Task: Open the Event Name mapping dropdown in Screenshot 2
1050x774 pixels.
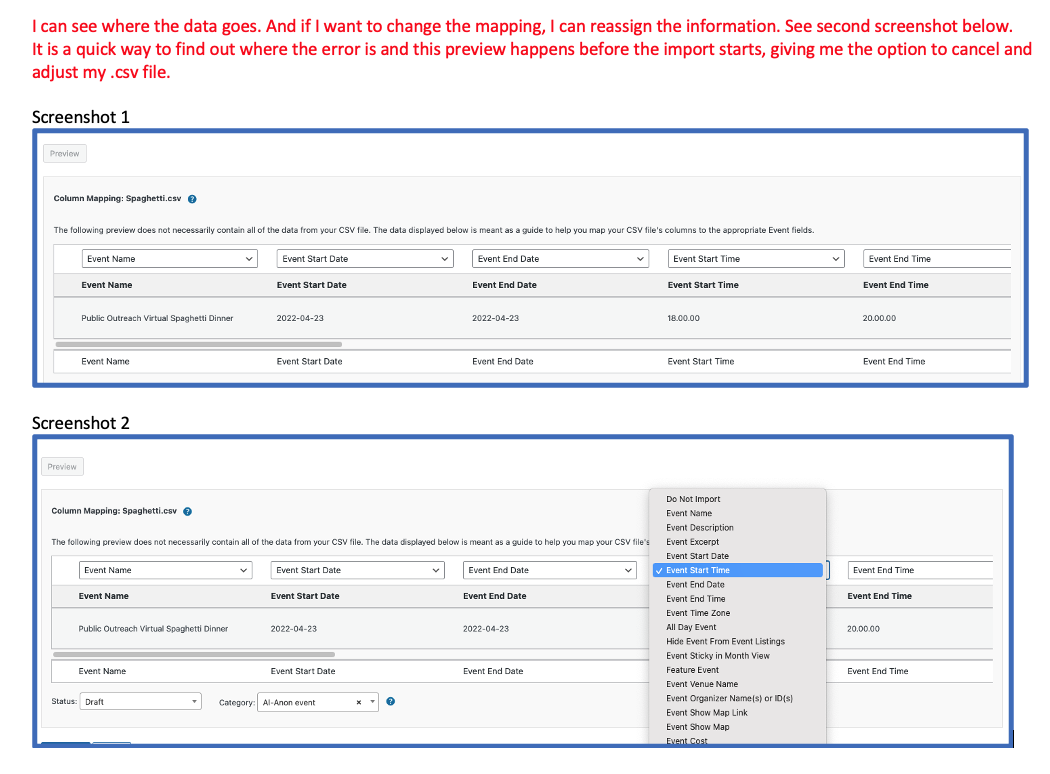Action: point(165,570)
